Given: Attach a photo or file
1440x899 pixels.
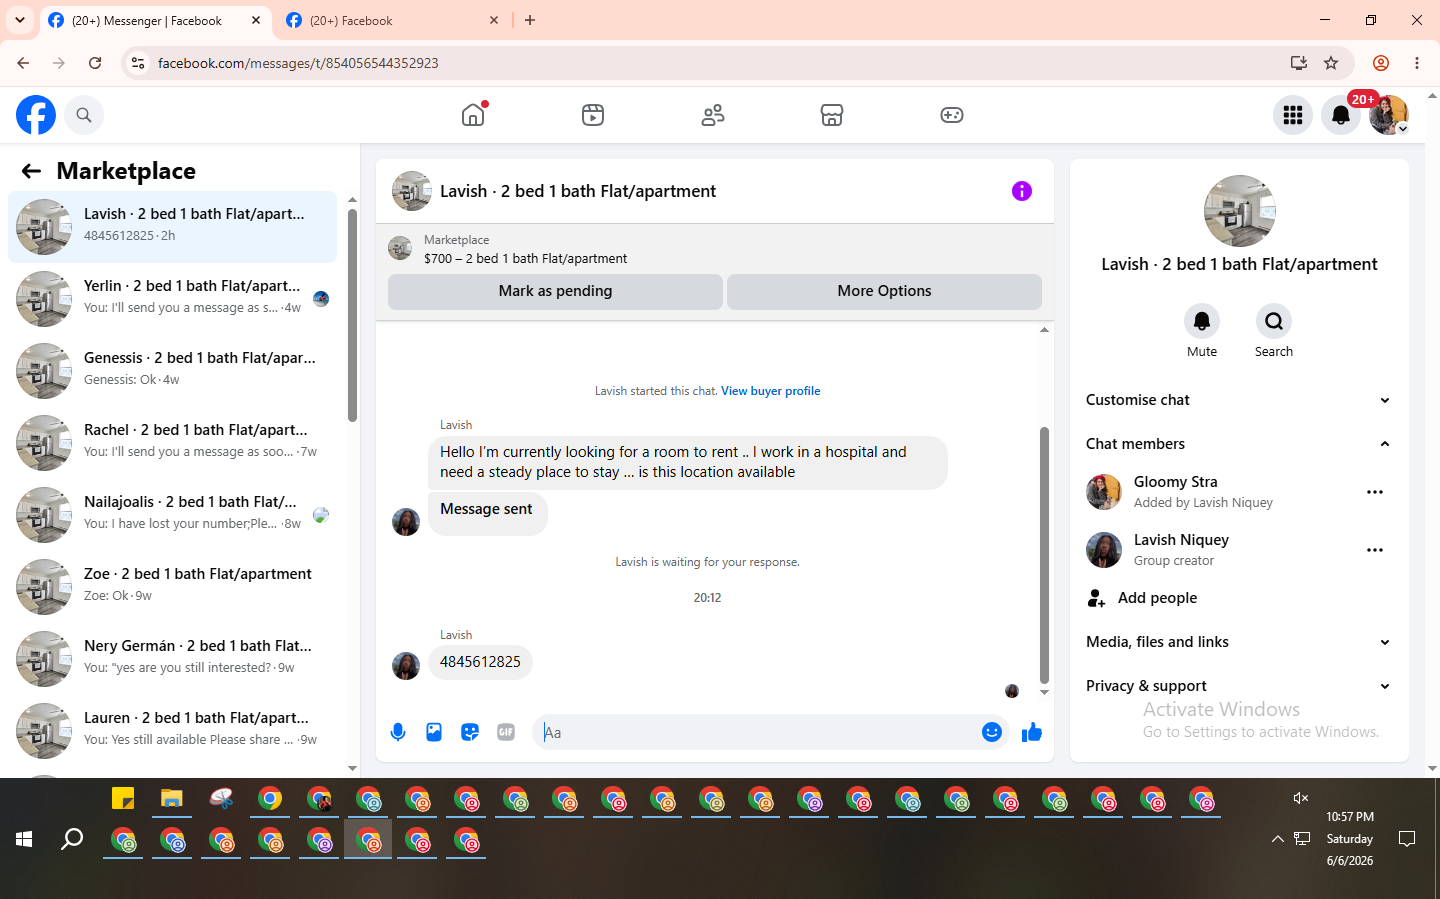Looking at the screenshot, I should pos(434,732).
